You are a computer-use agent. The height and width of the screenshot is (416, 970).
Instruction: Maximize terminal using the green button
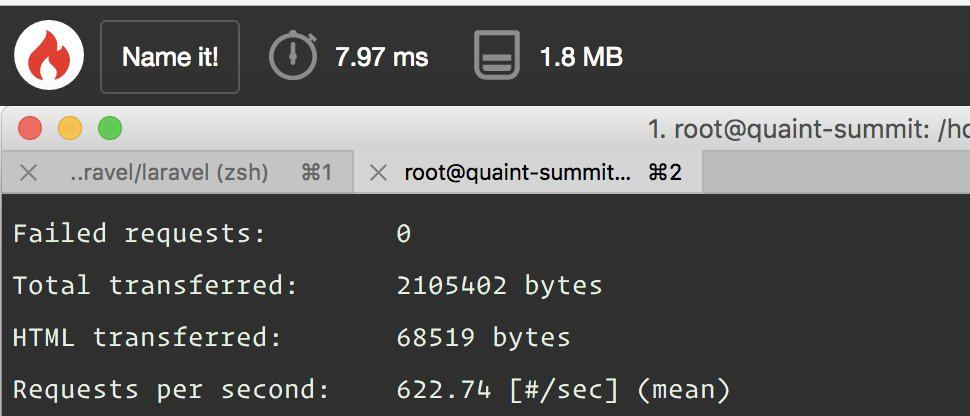tap(109, 129)
